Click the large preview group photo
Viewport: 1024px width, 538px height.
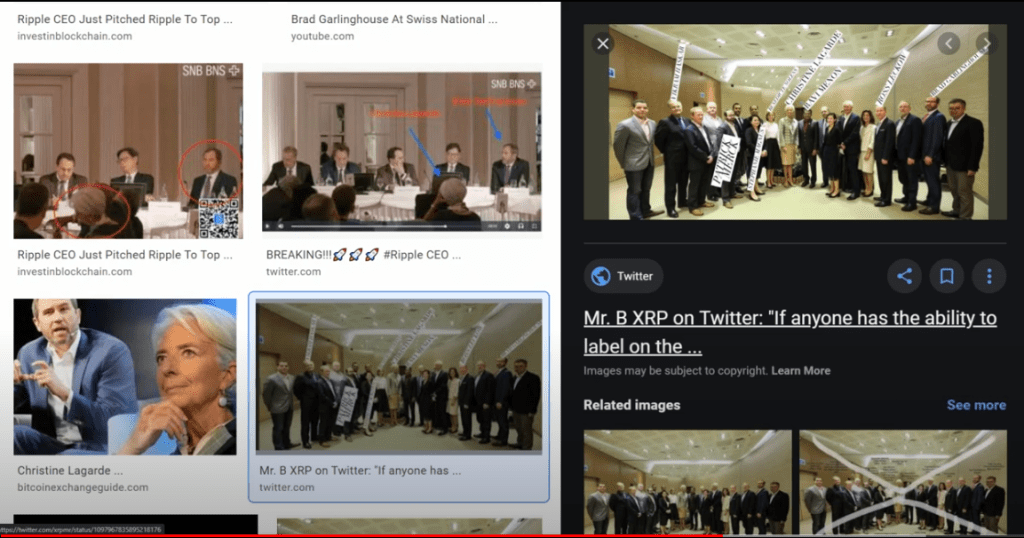[x=798, y=122]
